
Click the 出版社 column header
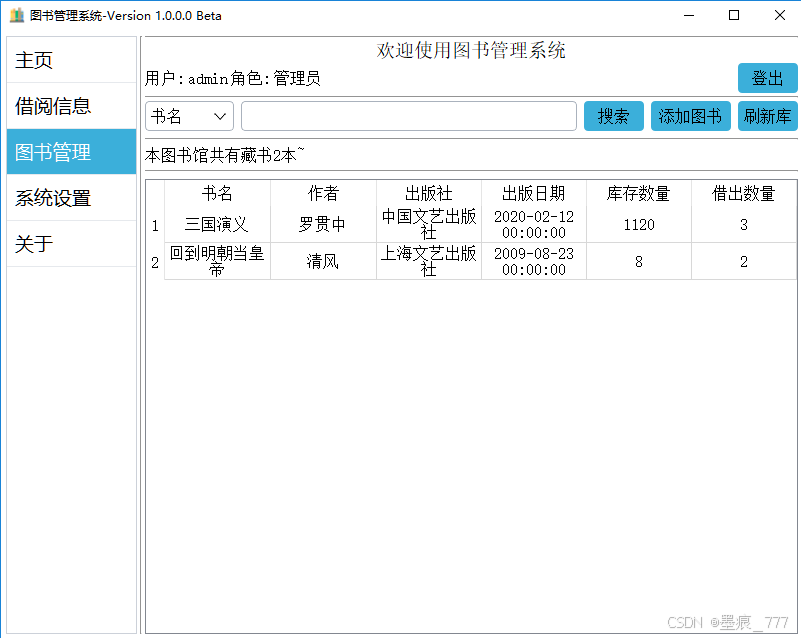429,193
